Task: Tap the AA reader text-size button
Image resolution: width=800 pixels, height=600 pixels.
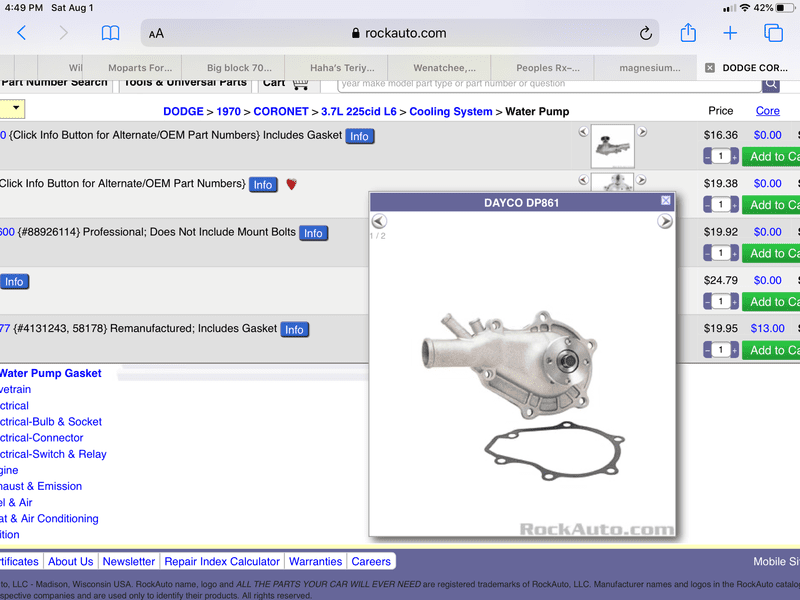Action: [x=156, y=34]
